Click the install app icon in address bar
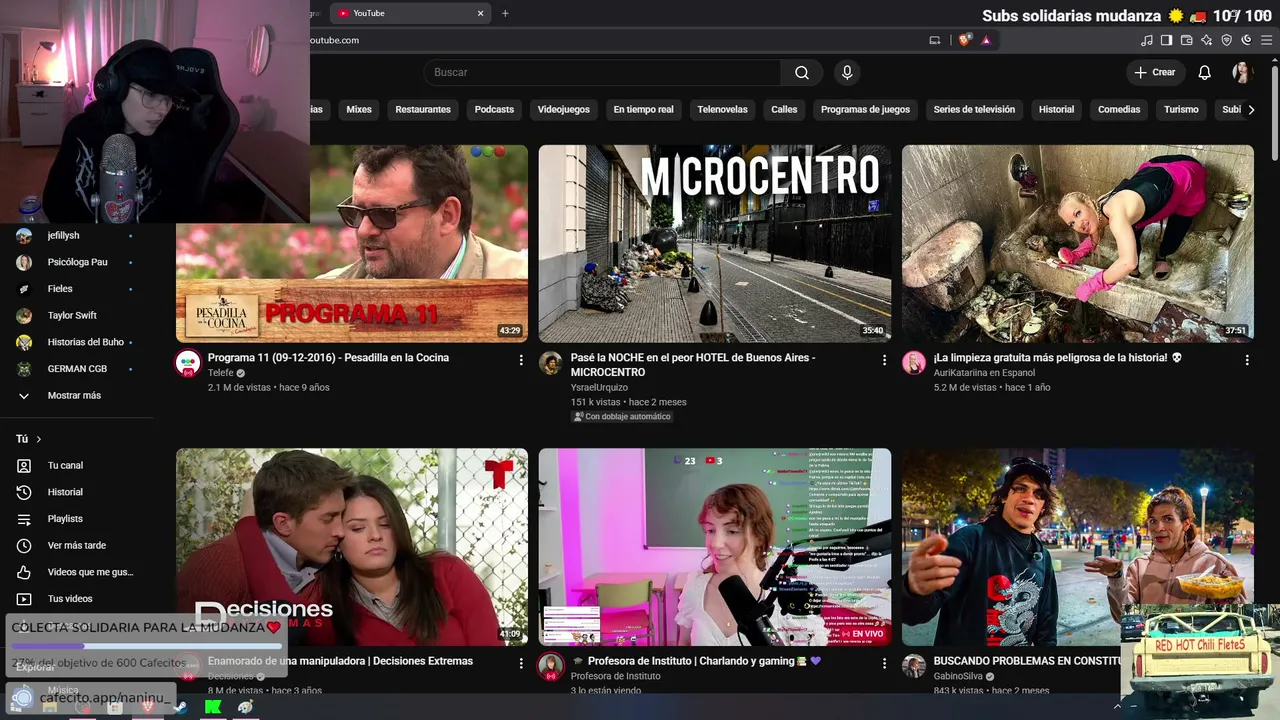 (935, 40)
